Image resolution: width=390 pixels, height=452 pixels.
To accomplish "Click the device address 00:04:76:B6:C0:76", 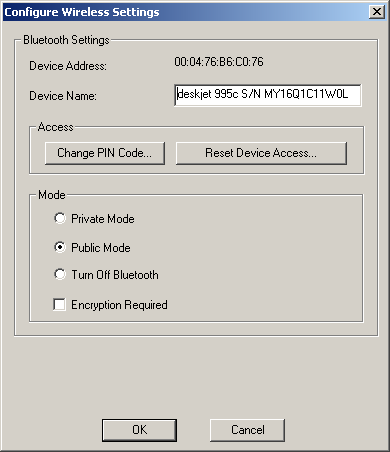I will tap(219, 62).
